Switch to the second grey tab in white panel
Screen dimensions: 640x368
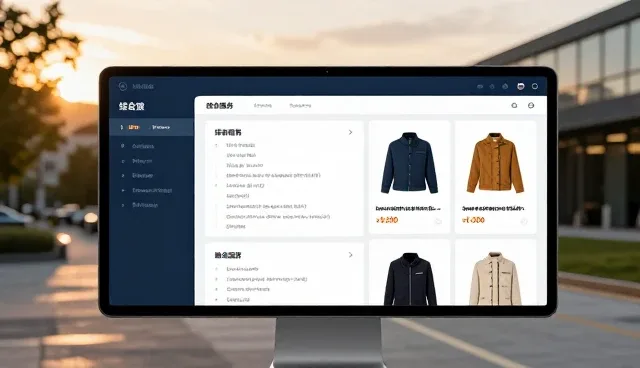[x=262, y=106]
